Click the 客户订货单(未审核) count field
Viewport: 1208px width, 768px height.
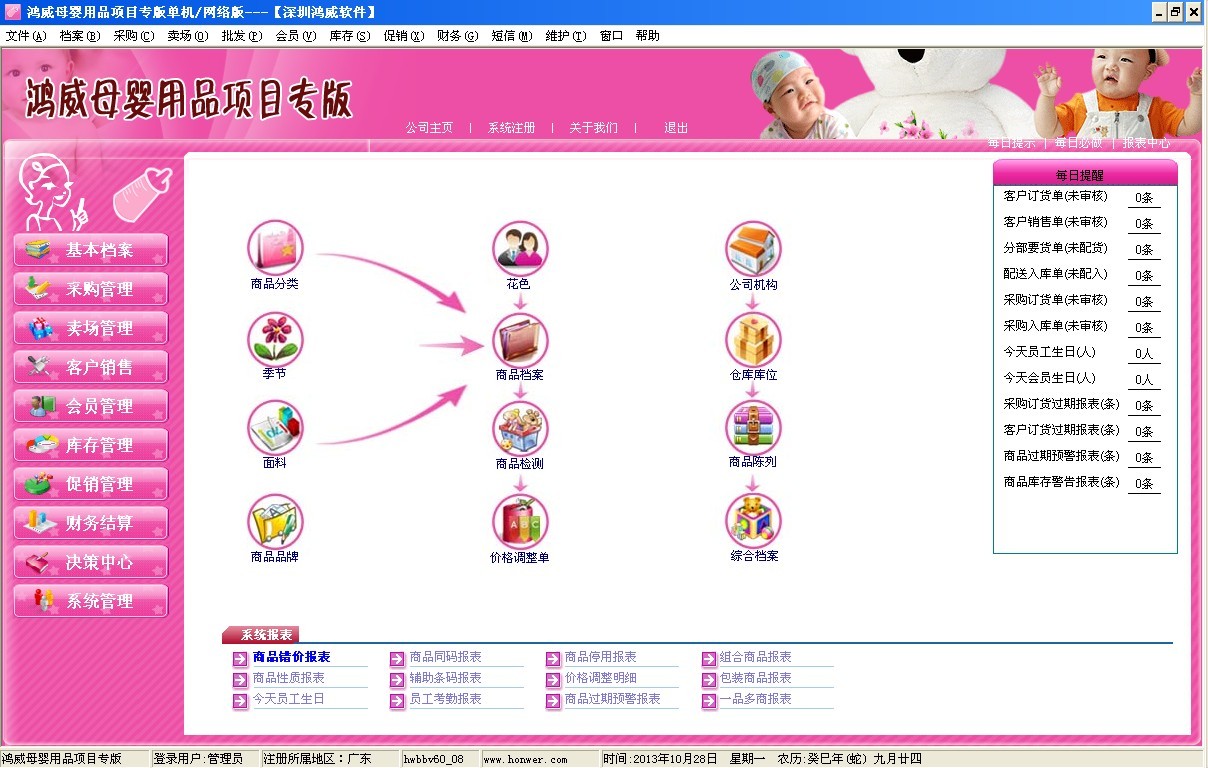[x=1144, y=198]
